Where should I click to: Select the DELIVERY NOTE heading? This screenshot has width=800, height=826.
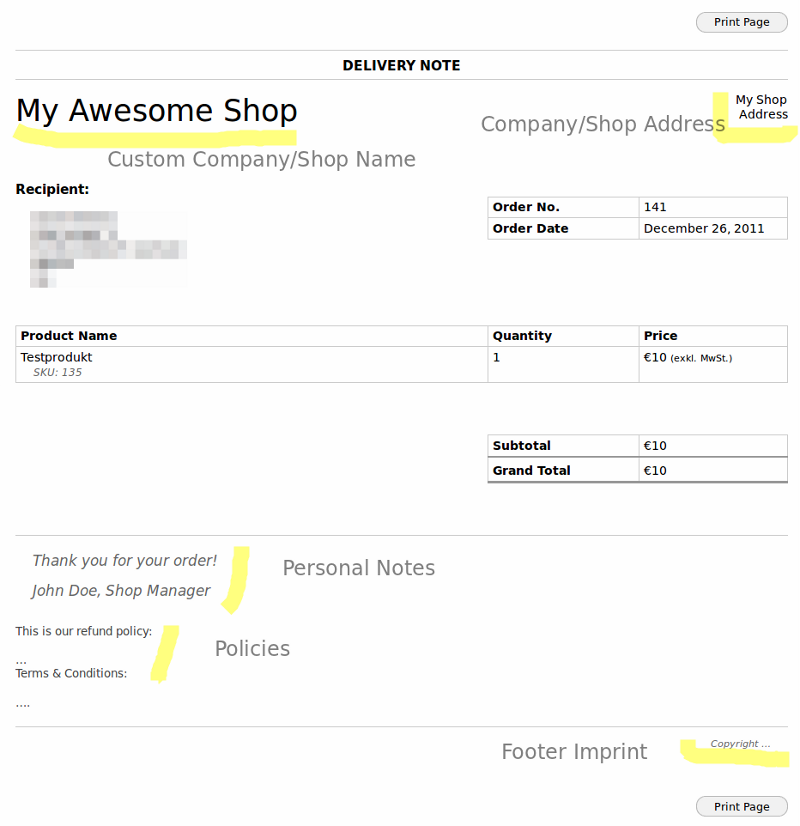point(401,65)
